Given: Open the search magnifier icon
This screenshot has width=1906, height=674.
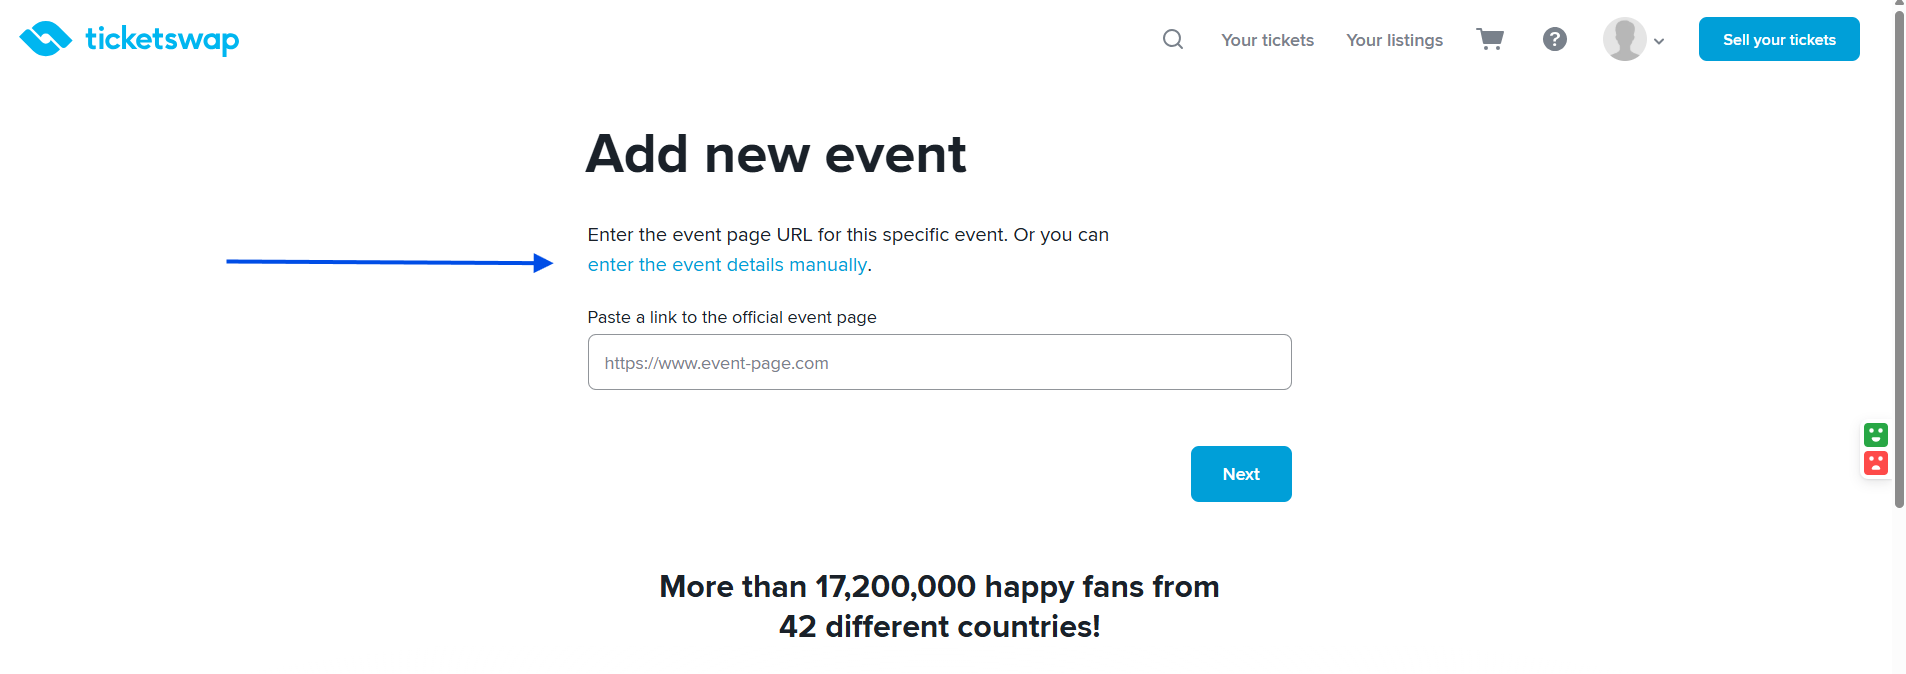Looking at the screenshot, I should click(1173, 39).
